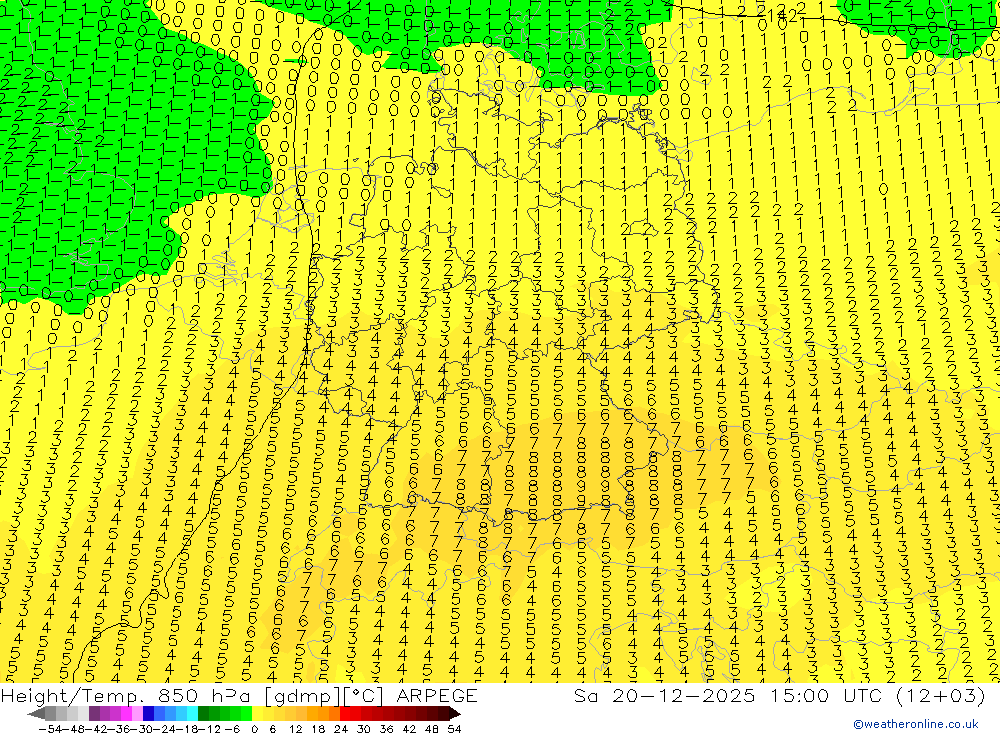
Task: Click the left grey arrow of color scale
Action: pyautogui.click(x=36, y=713)
